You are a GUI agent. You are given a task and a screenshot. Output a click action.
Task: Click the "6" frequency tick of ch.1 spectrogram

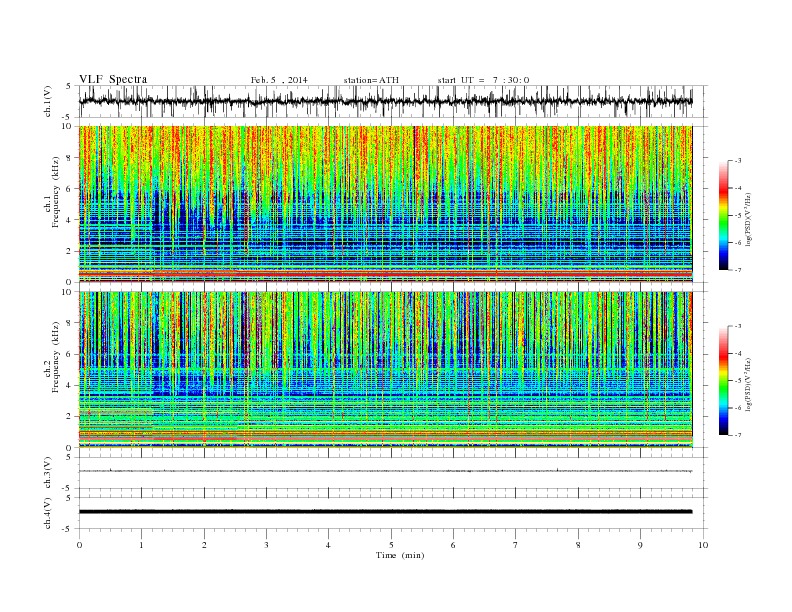click(70, 189)
